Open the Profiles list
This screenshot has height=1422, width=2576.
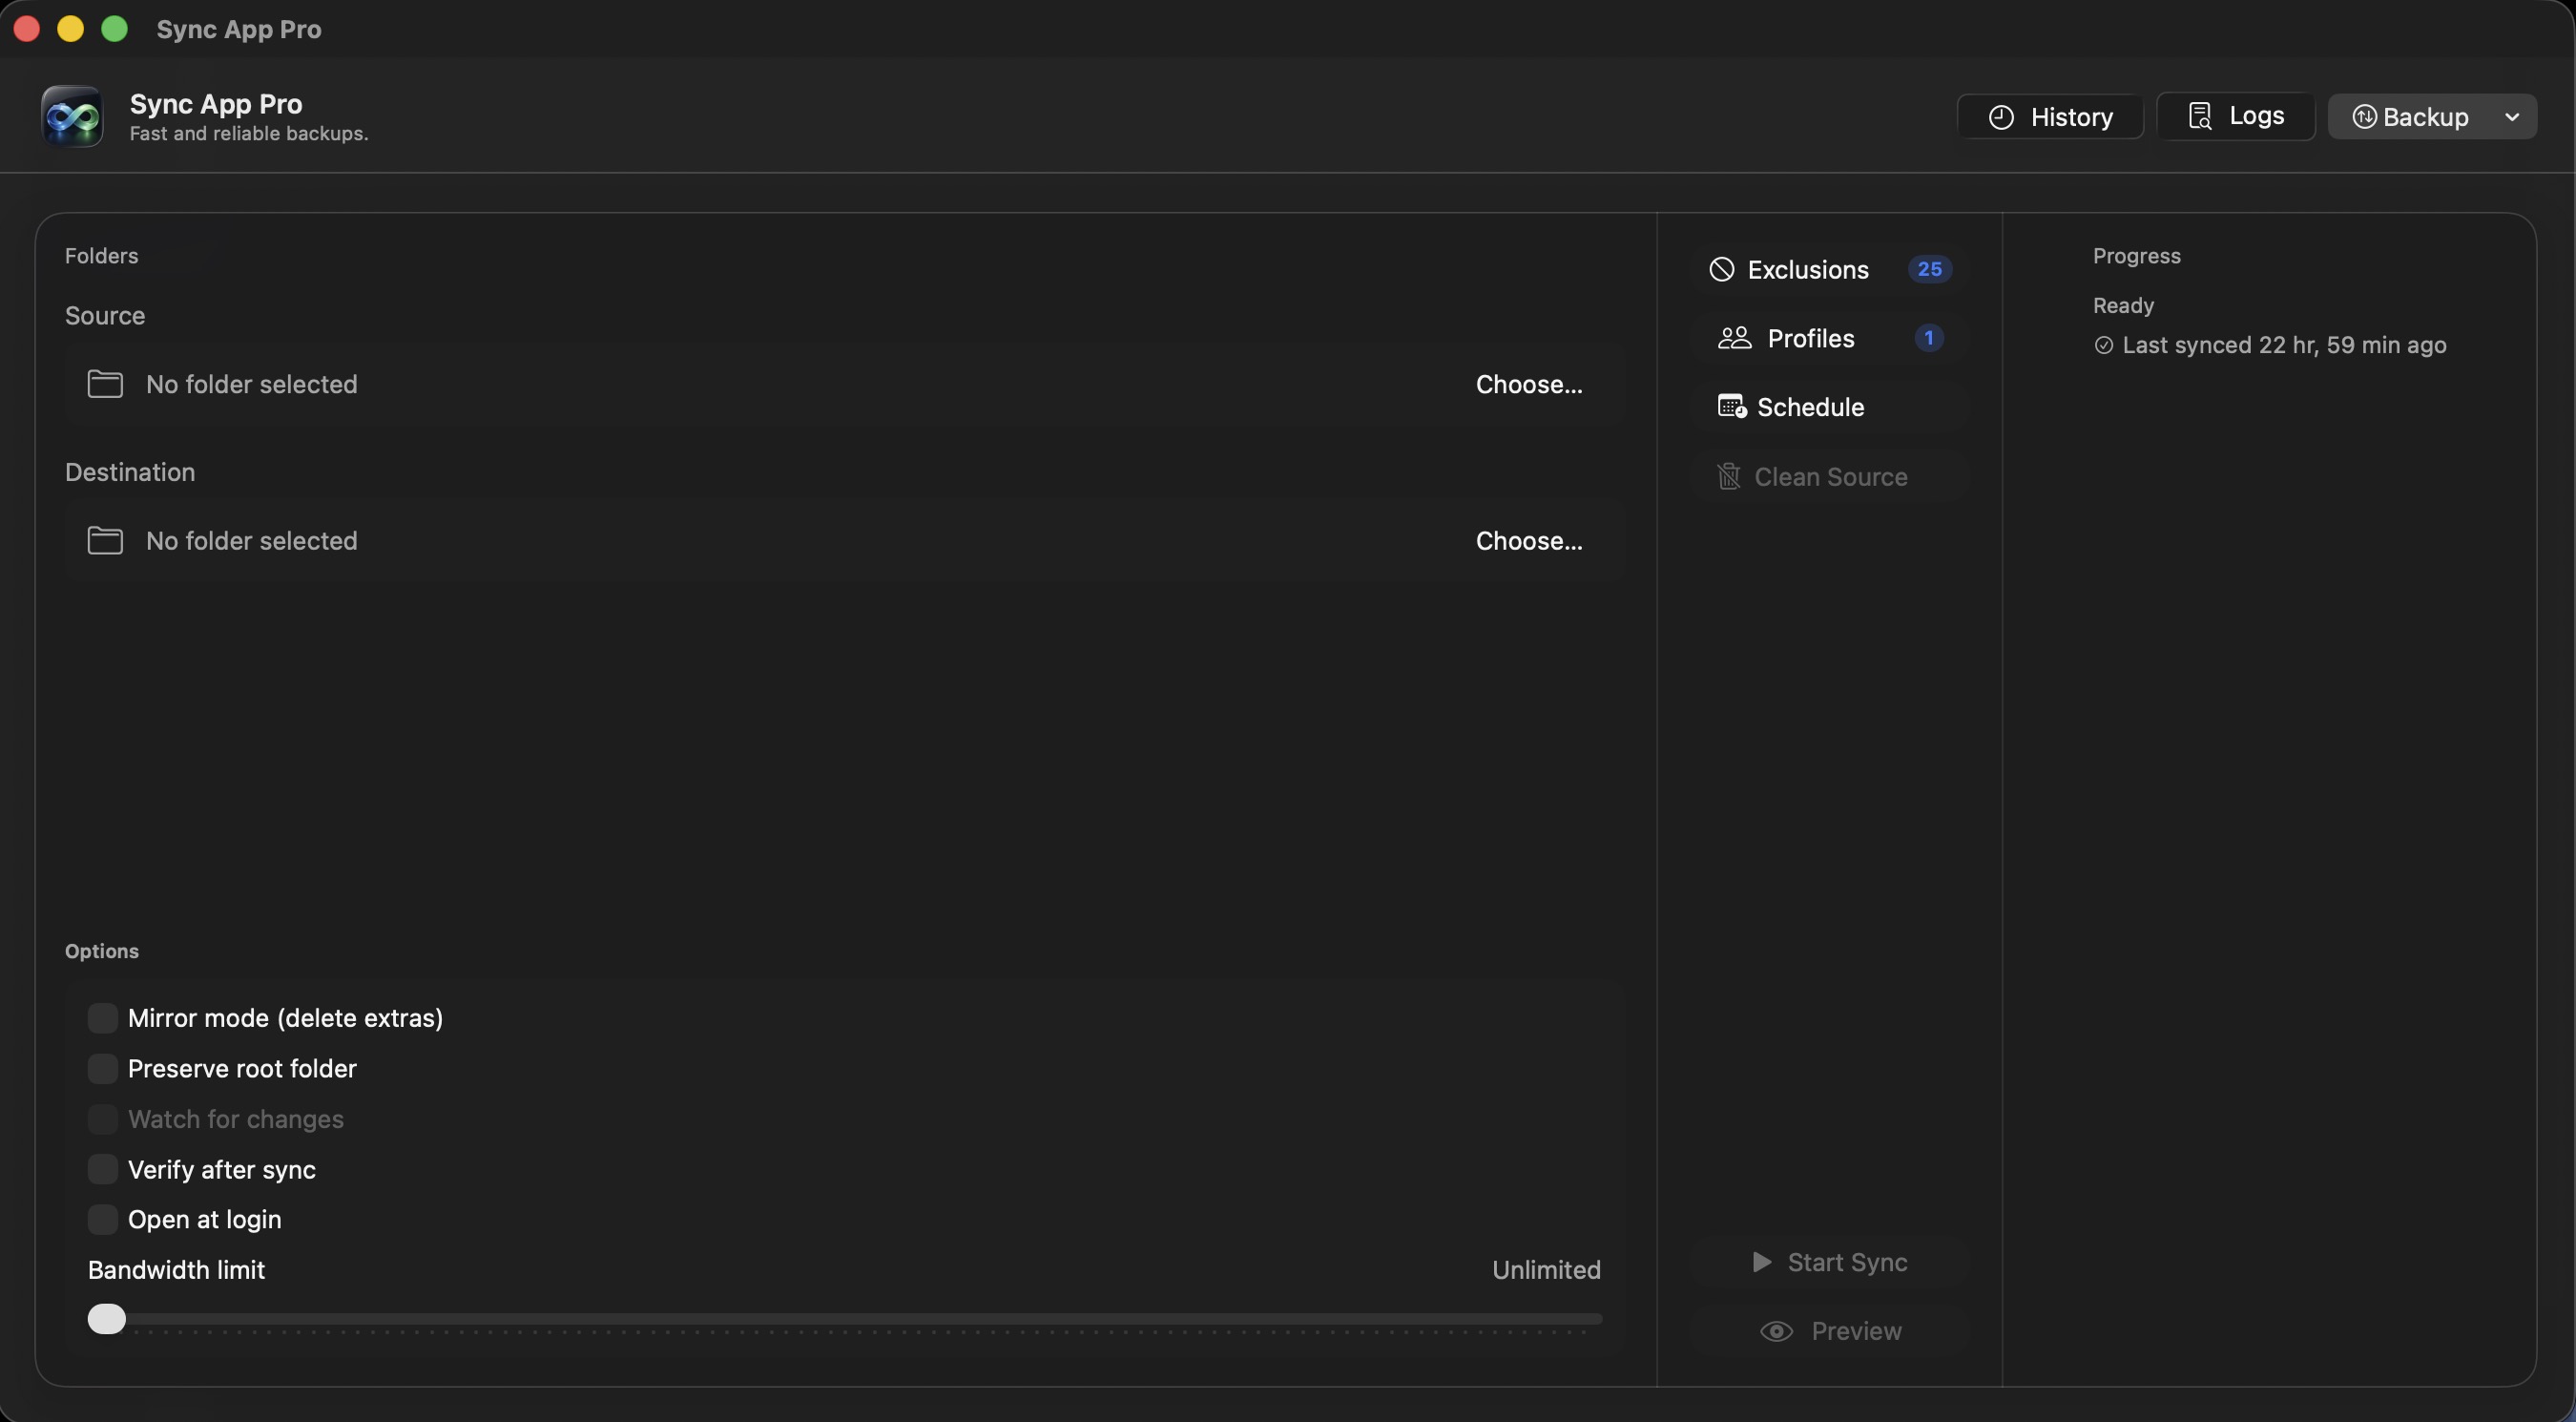point(1829,338)
